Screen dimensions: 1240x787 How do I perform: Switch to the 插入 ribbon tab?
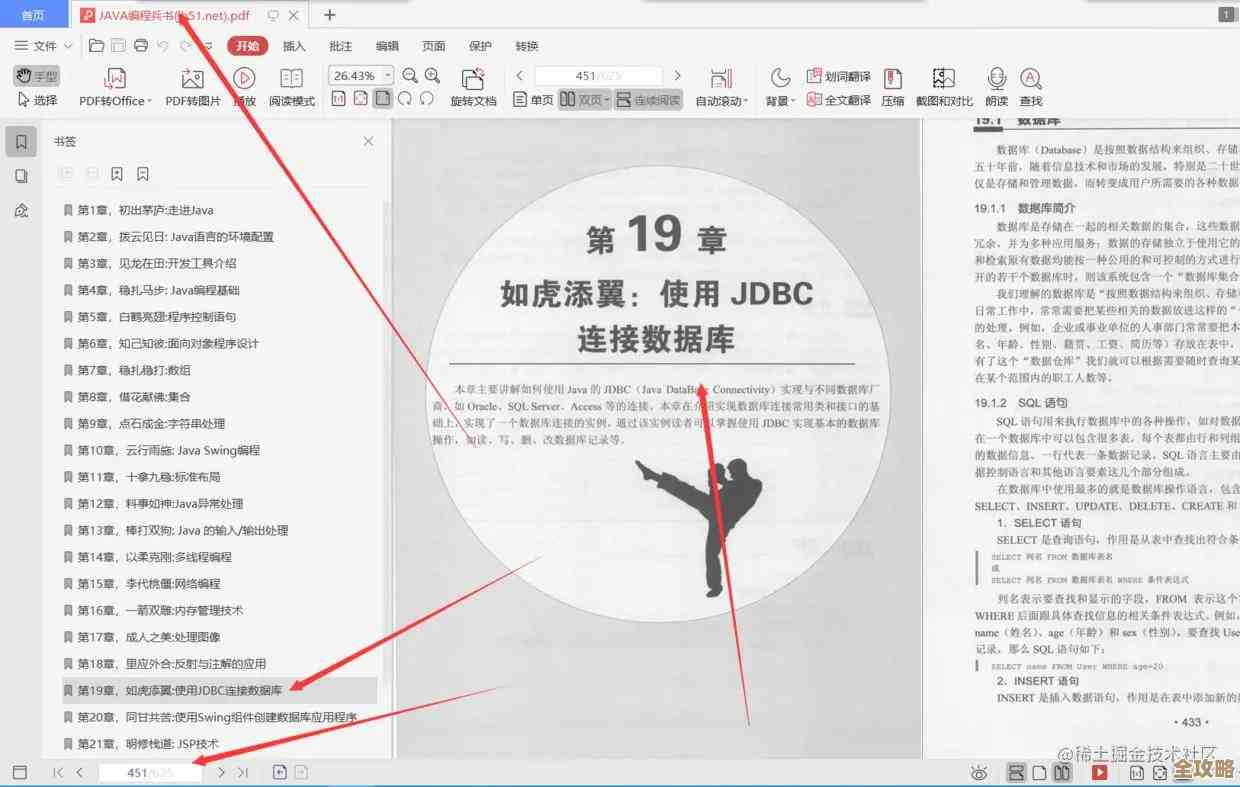(292, 45)
